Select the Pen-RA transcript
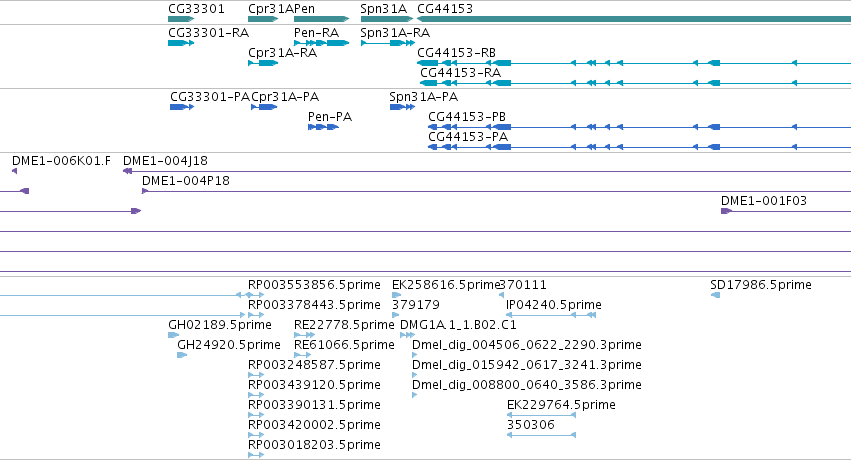 click(x=321, y=43)
